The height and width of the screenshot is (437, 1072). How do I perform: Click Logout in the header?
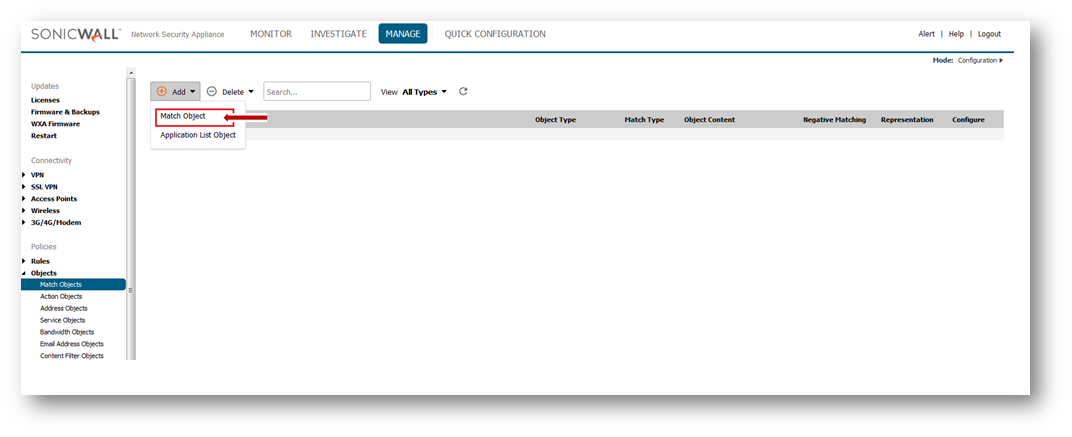[989, 34]
